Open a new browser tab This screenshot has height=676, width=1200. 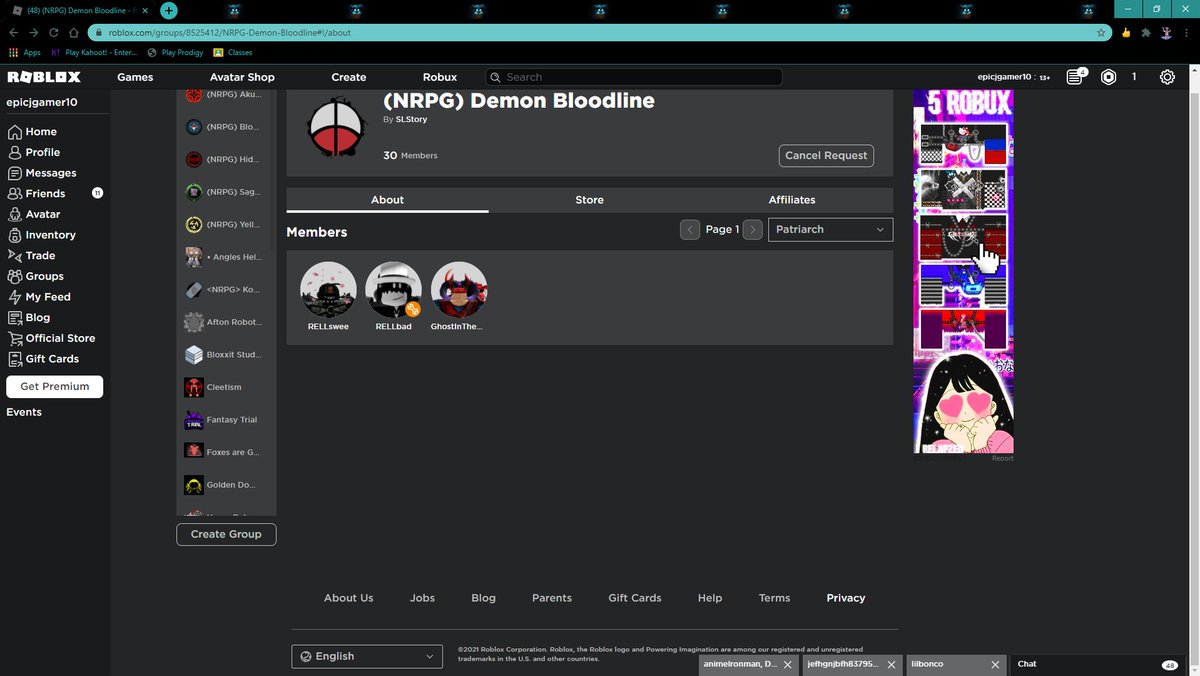pos(169,10)
